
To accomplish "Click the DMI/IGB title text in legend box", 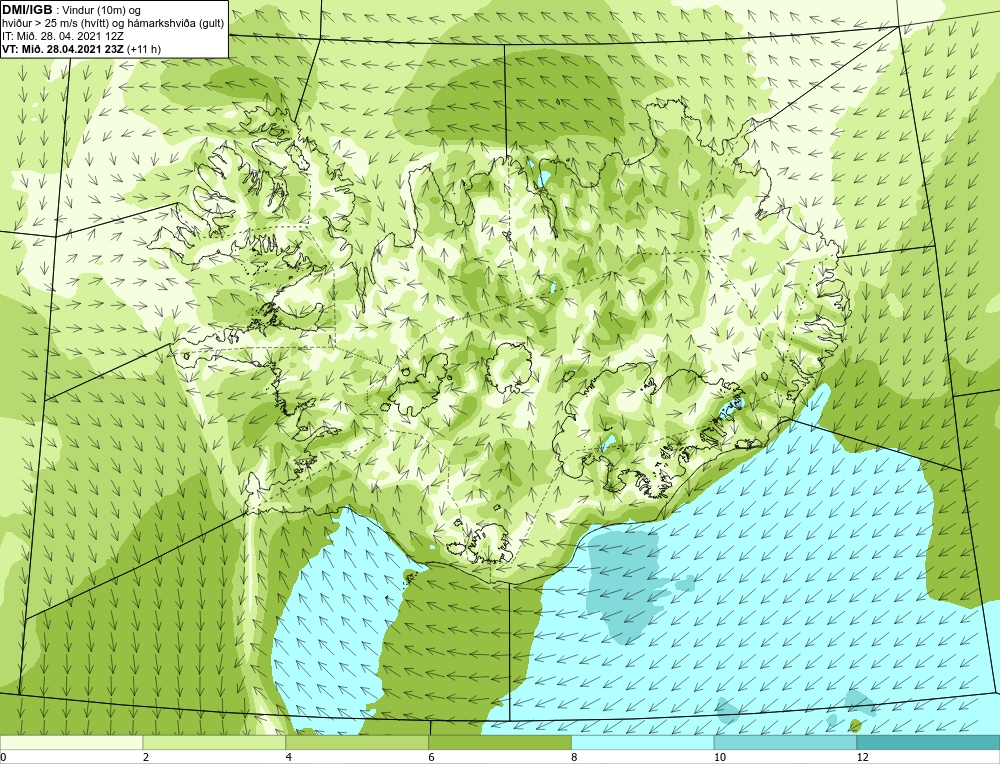I will click(27, 10).
